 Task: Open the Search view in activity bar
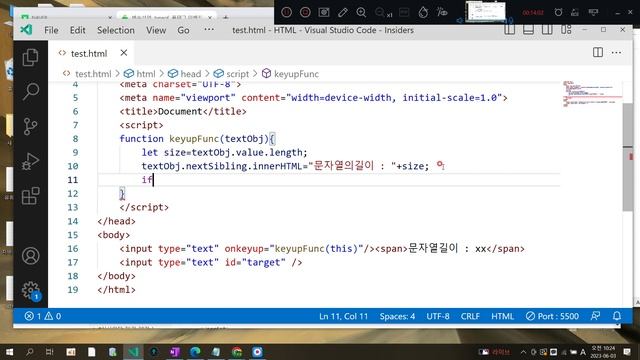coord(31,91)
